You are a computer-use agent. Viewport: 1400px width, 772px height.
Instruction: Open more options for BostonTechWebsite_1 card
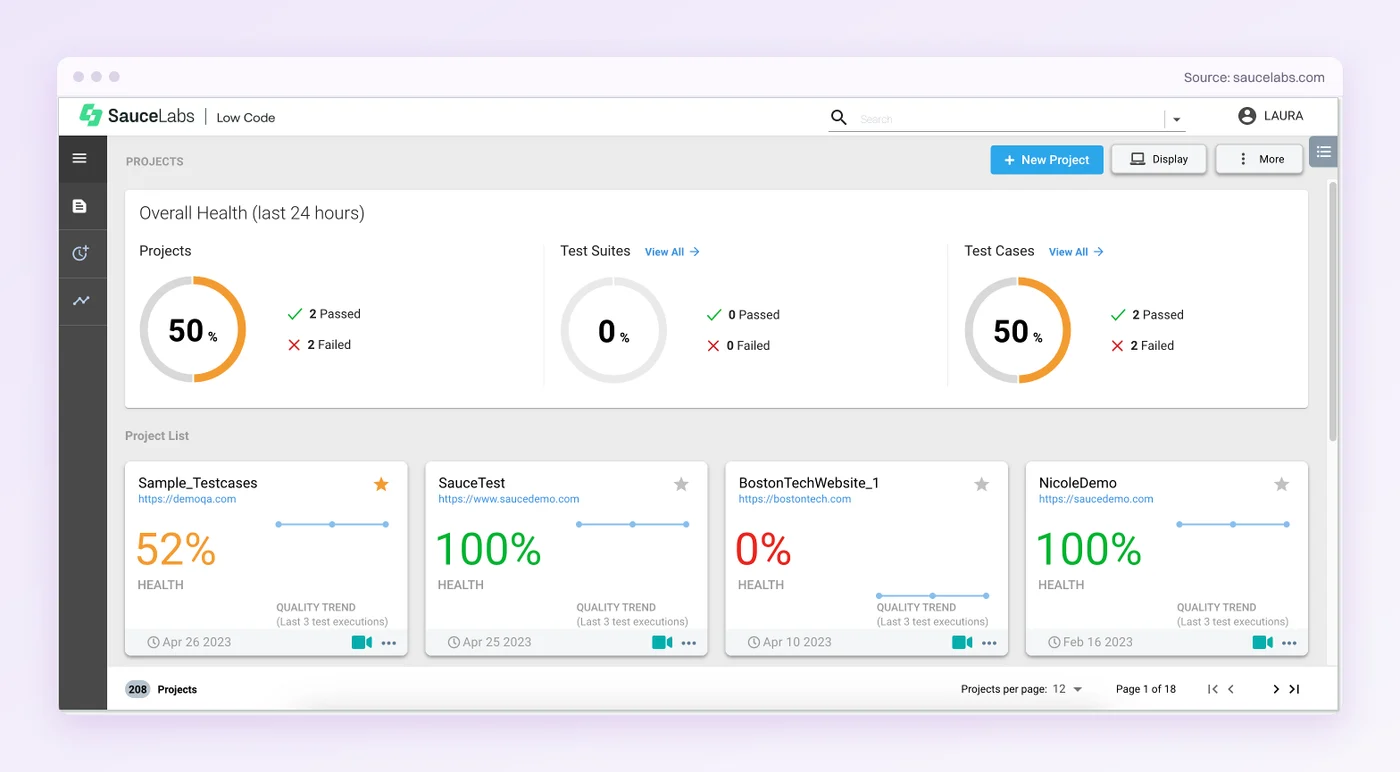pos(989,643)
